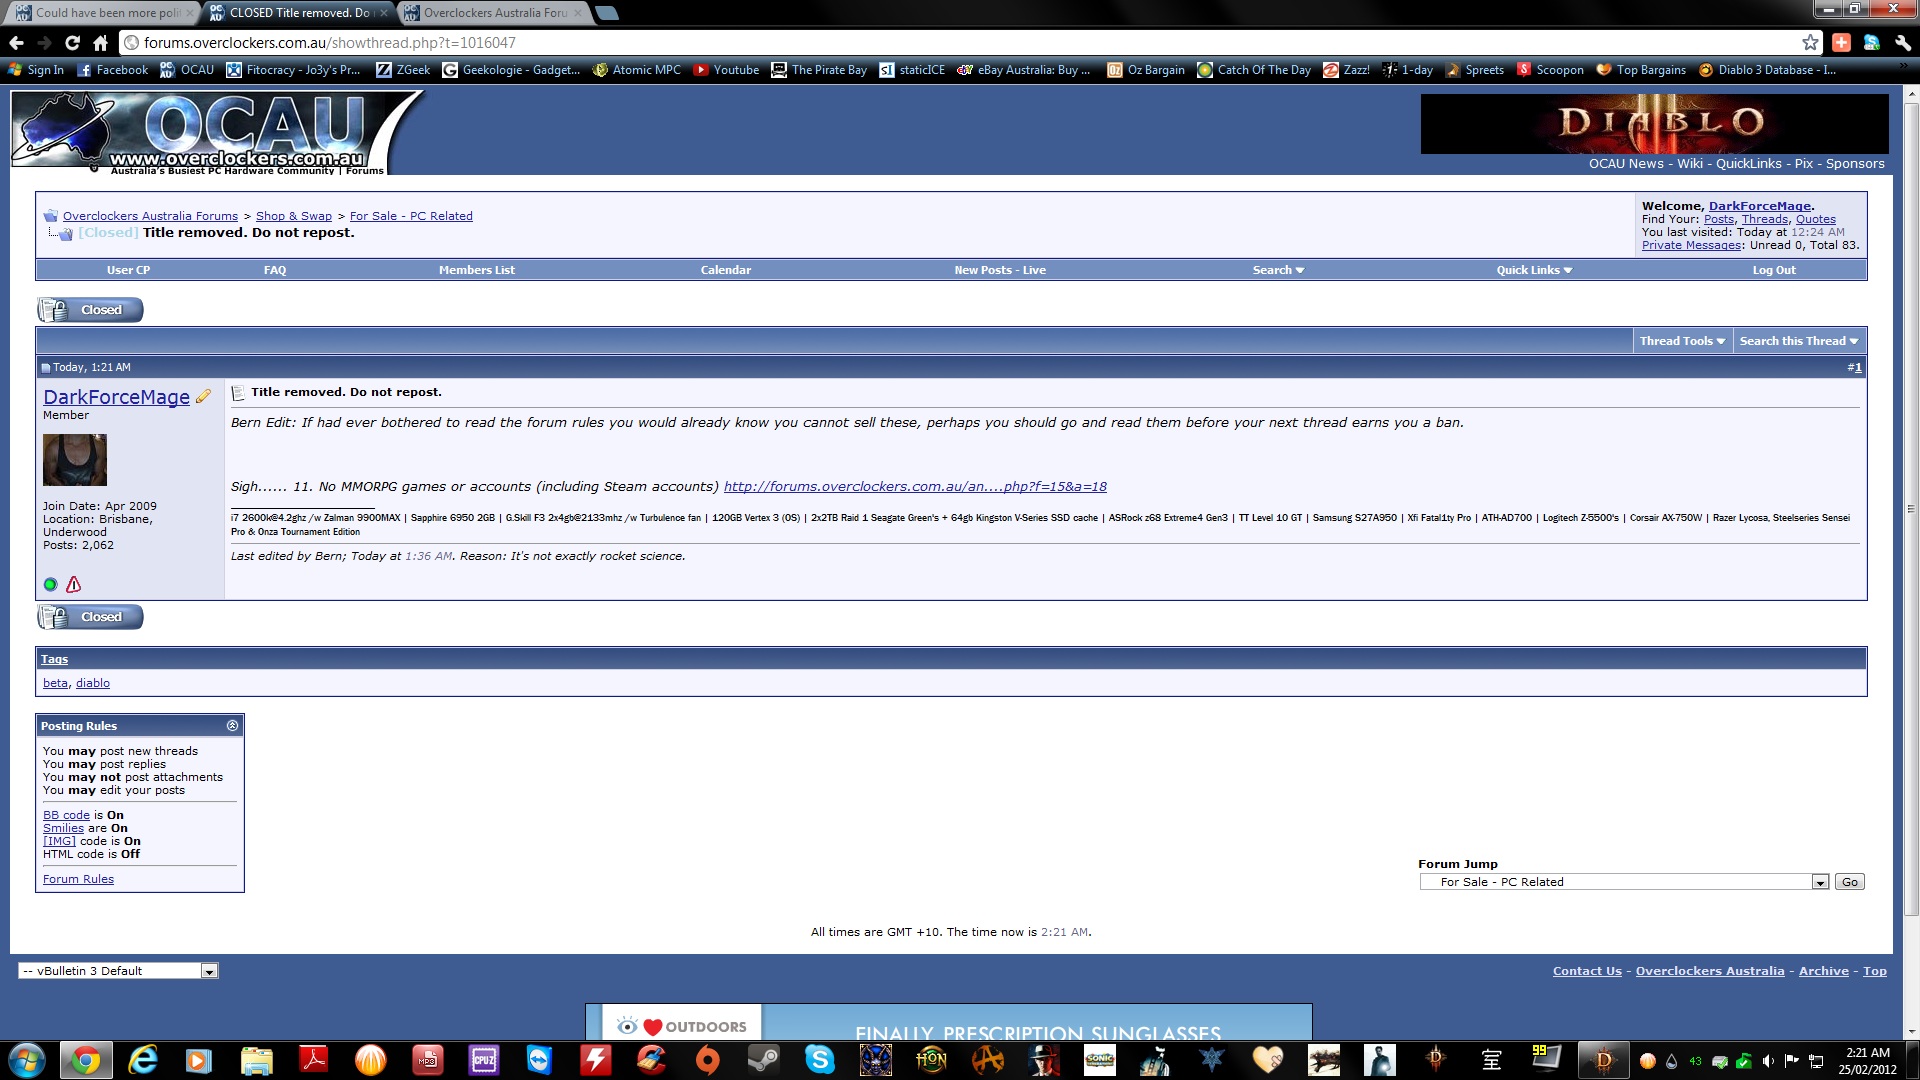Open the vBulletin 3 Default style selector
Screen dimensions: 1920x1080
tap(209, 971)
